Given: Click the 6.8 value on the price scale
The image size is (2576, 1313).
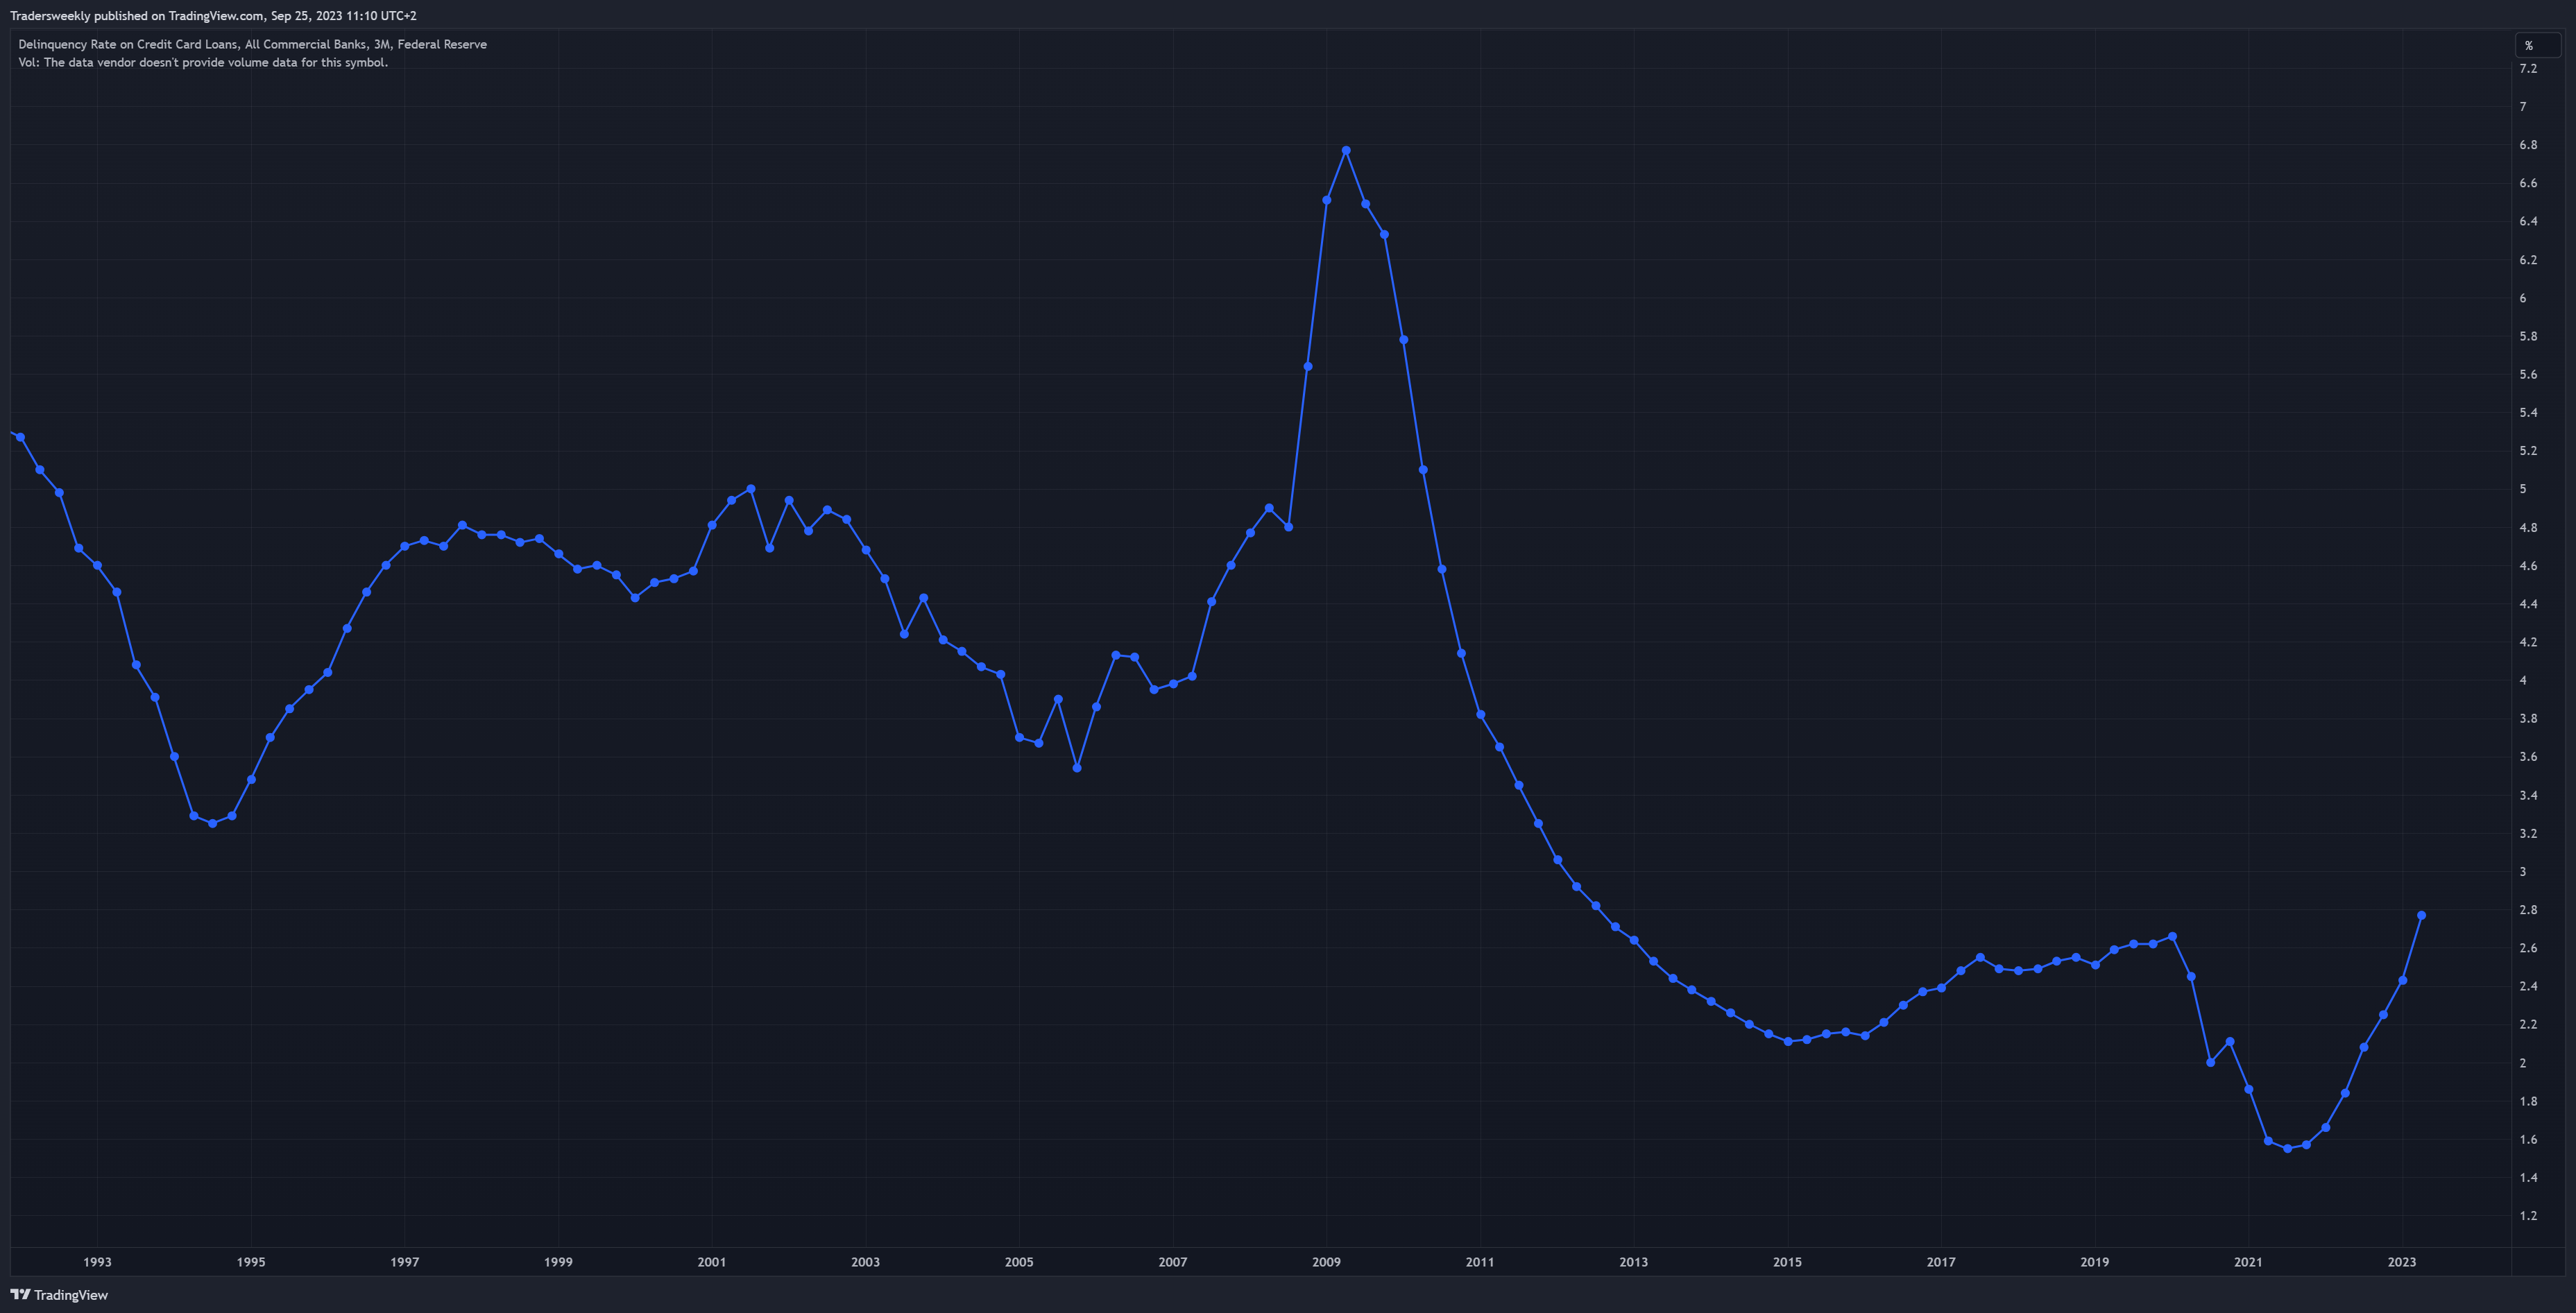Looking at the screenshot, I should (x=2528, y=145).
